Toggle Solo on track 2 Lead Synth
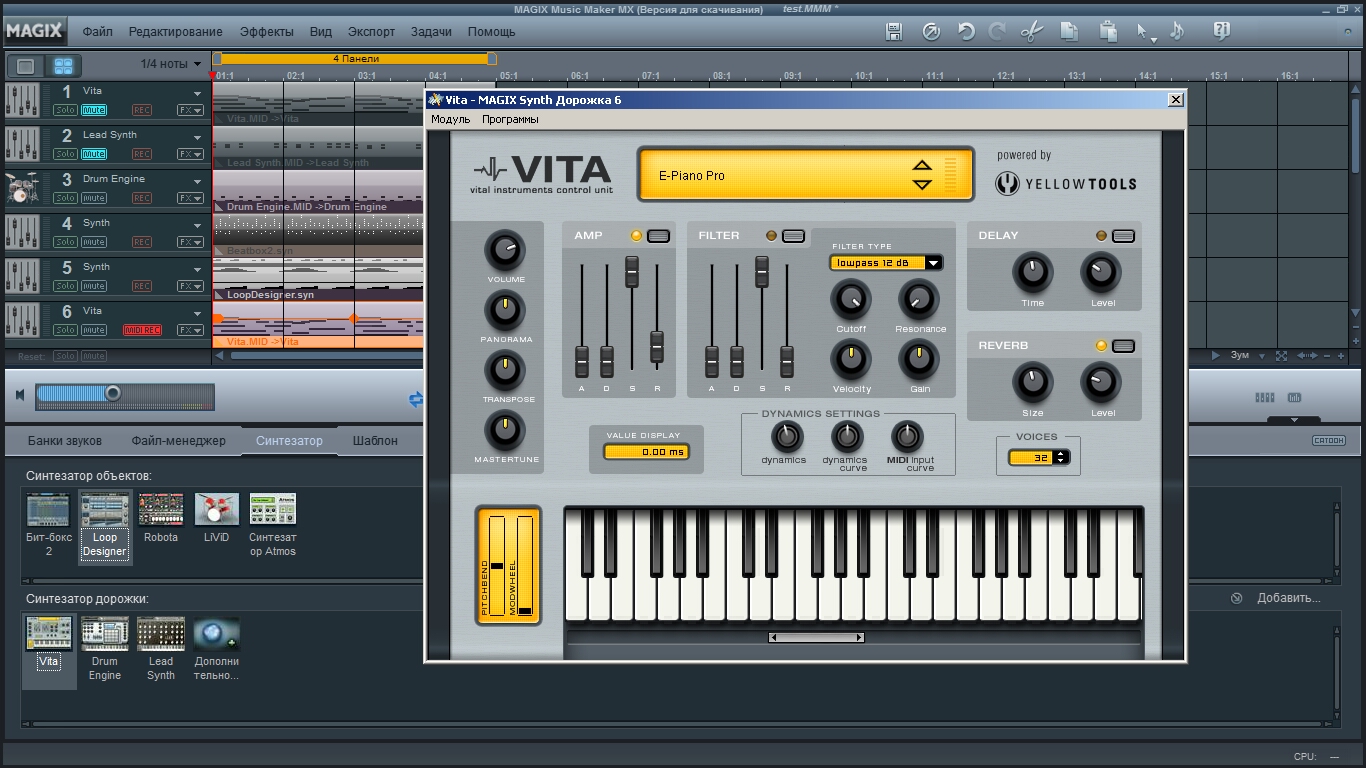 (x=65, y=154)
